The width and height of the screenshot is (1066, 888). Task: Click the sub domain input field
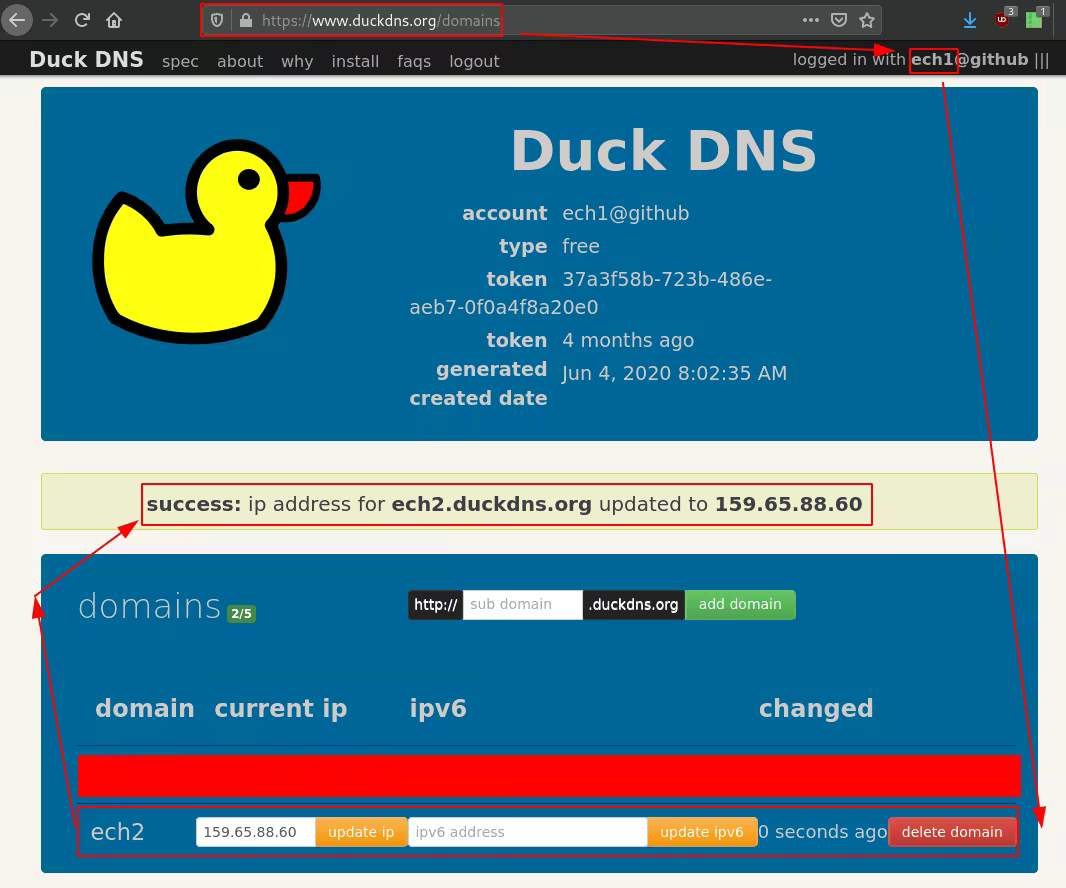pyautogui.click(x=522, y=604)
